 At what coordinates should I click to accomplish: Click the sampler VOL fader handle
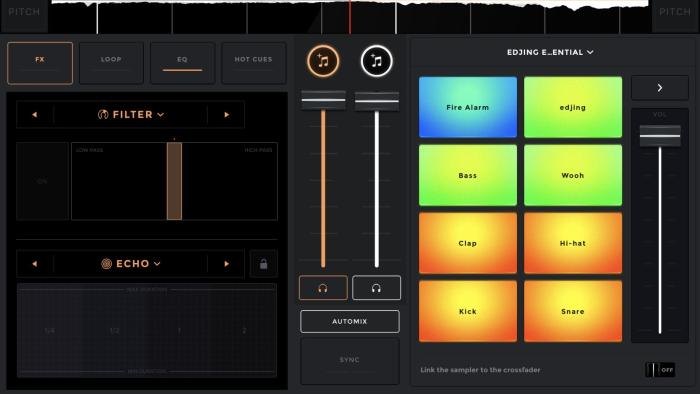[660, 136]
